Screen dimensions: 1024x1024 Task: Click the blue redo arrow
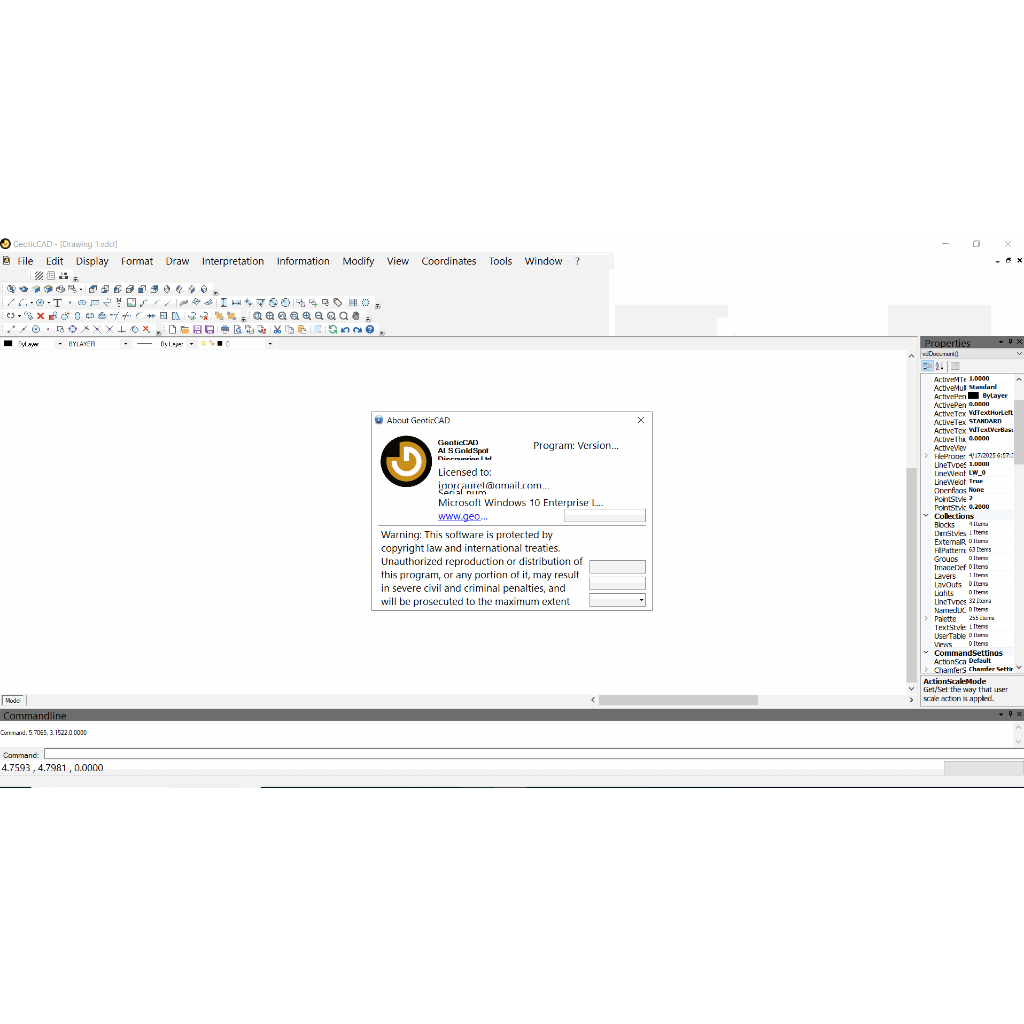click(x=358, y=330)
